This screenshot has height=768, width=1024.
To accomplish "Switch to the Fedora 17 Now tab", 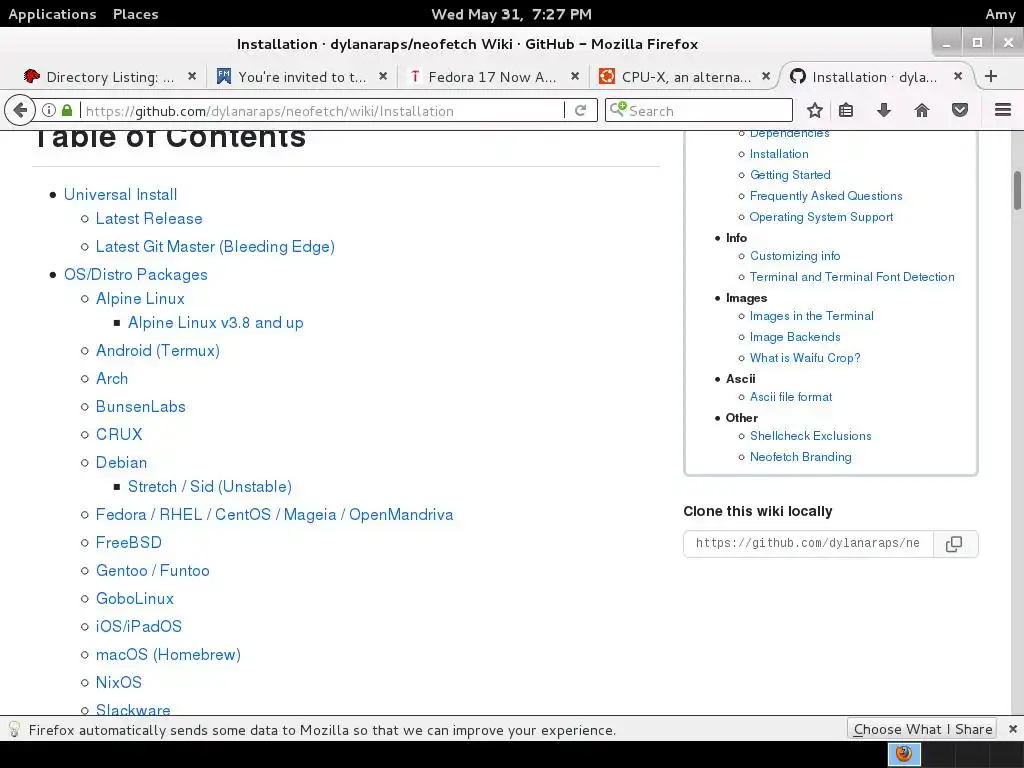I will pos(491,77).
